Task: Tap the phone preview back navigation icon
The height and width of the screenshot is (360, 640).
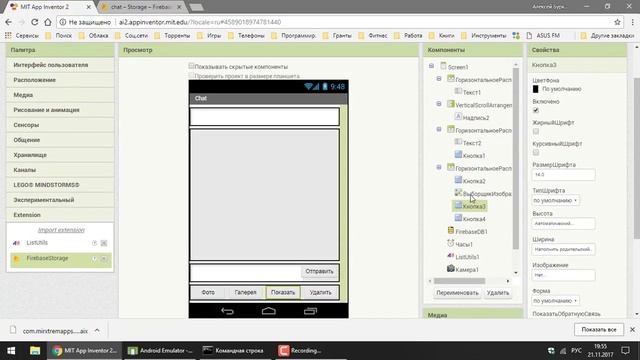Action: 227,311
